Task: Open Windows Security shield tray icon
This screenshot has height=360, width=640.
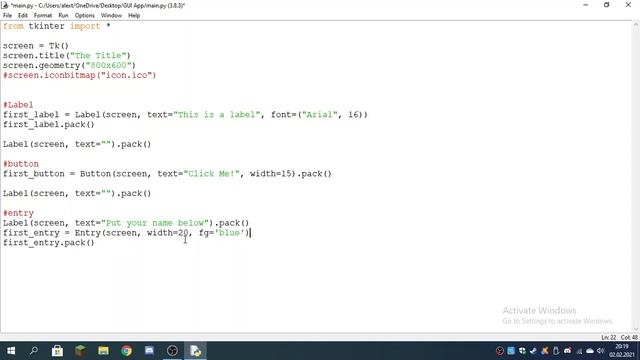Action: 522,351
